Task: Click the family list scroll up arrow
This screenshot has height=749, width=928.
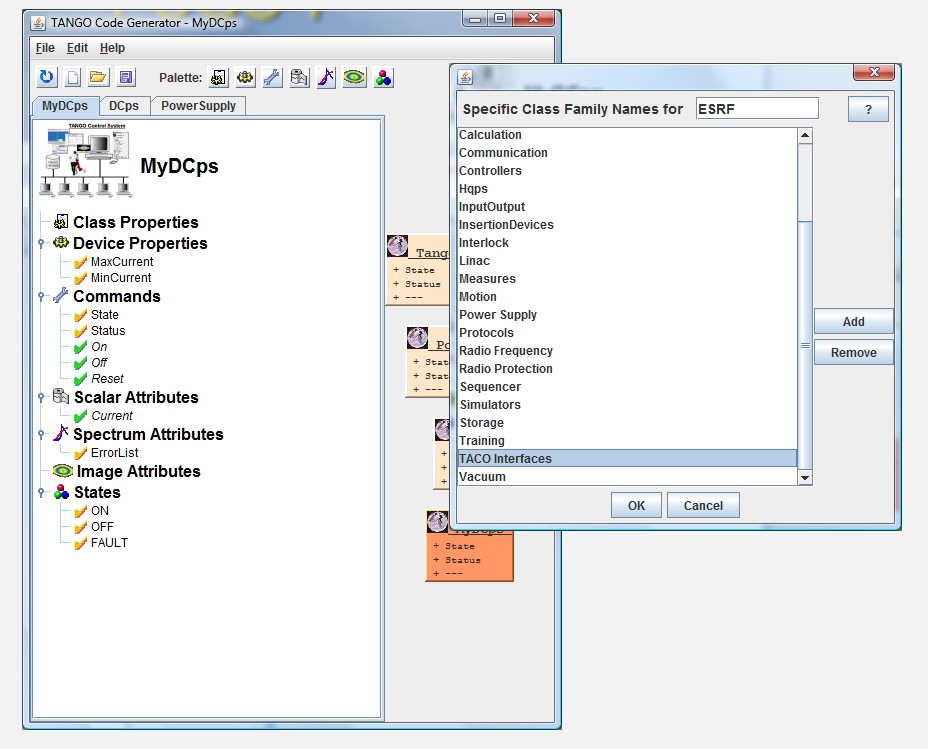Action: coord(805,135)
